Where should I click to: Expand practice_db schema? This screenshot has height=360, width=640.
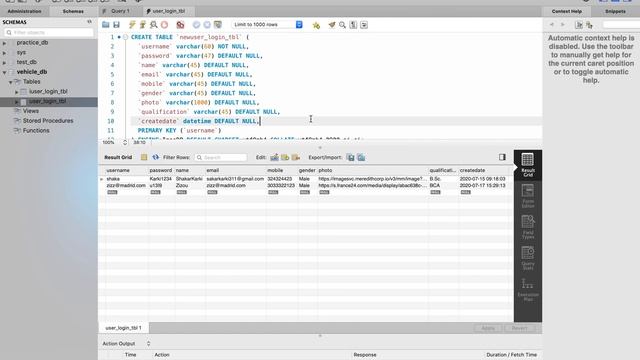click(4, 43)
